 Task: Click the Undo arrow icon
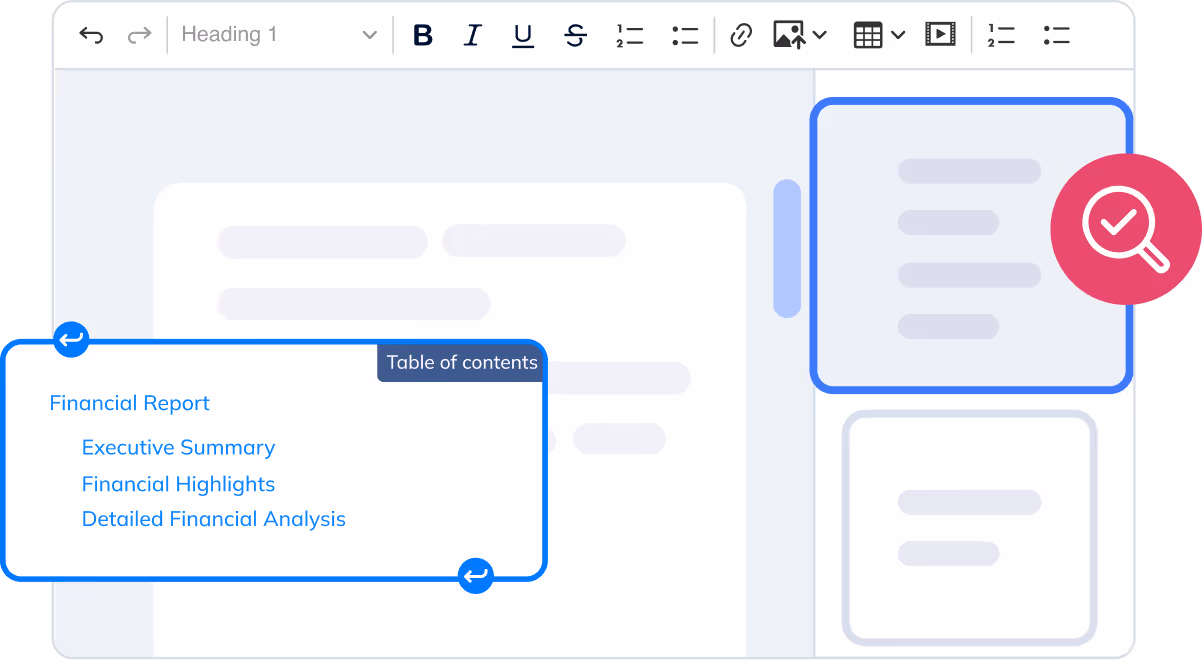[91, 36]
